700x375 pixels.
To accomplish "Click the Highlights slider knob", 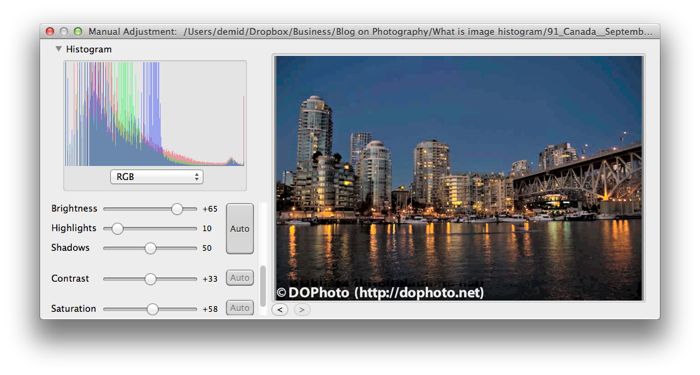I will [117, 229].
